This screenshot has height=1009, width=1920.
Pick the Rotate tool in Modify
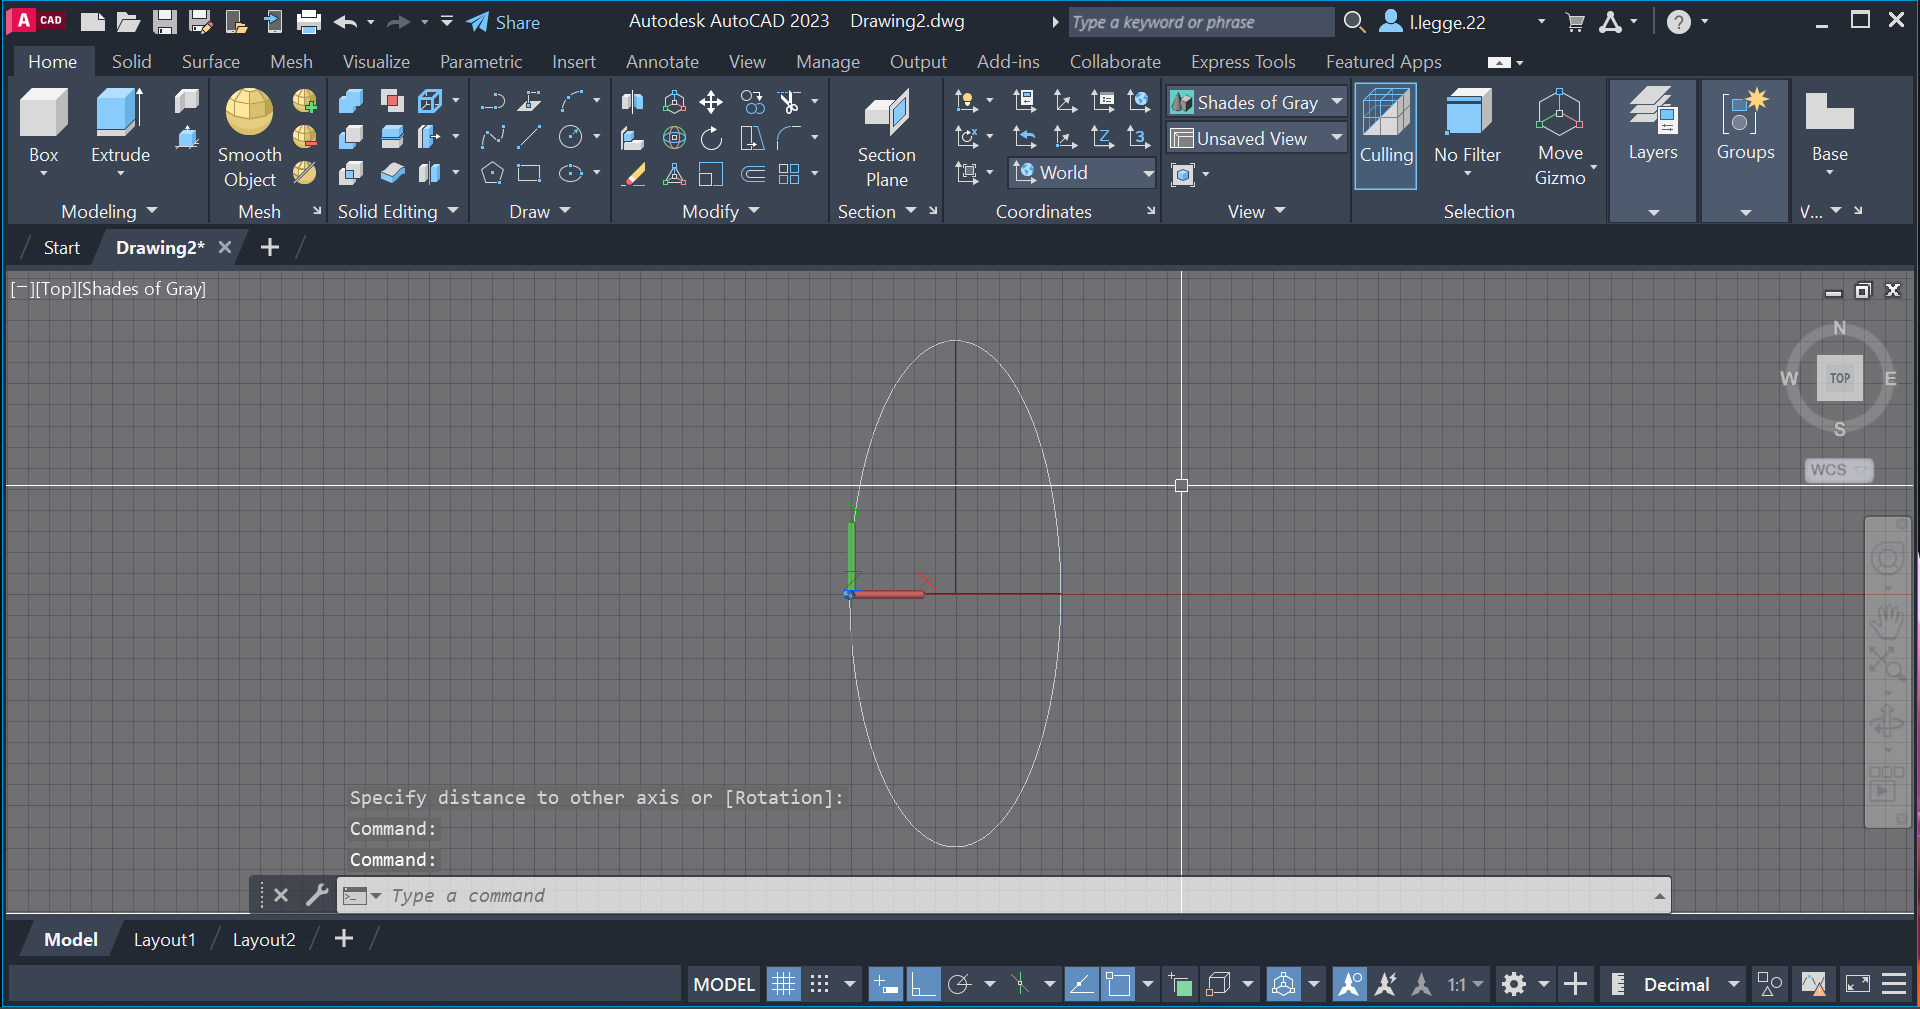(x=711, y=137)
